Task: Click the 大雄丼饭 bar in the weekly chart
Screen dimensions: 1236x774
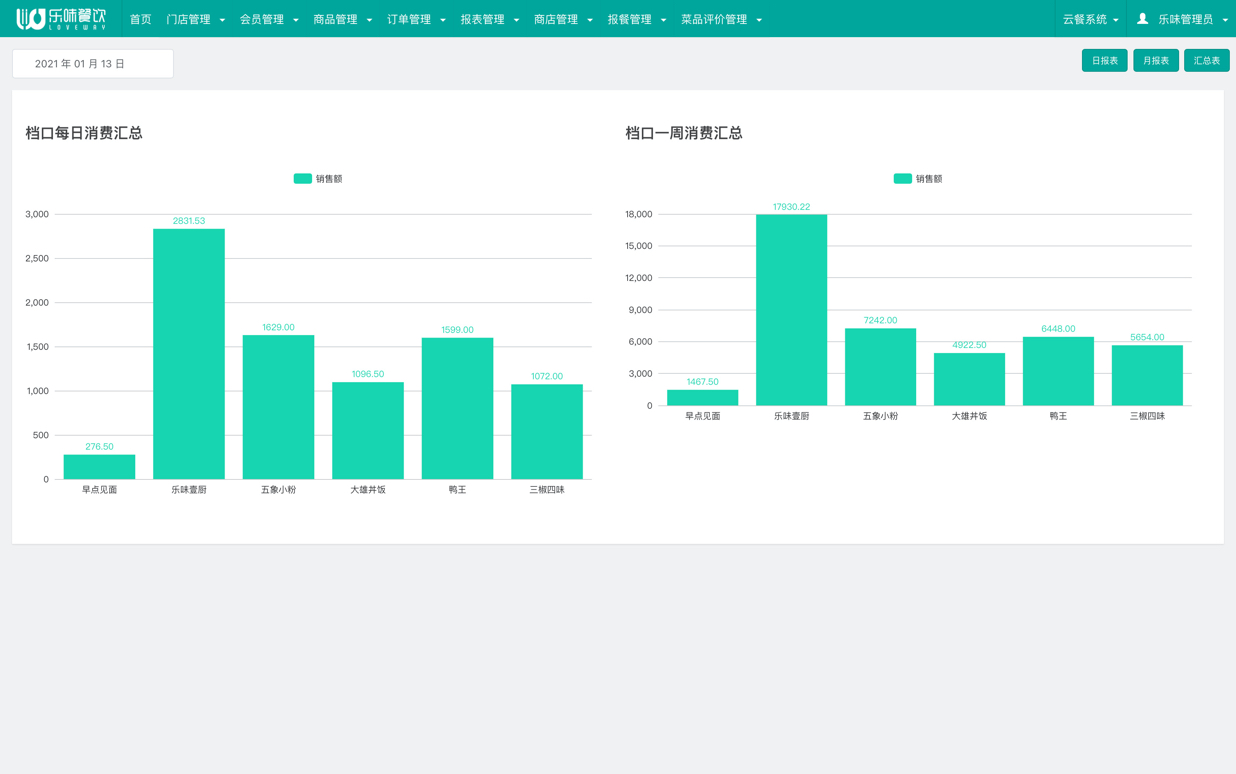Action: (969, 379)
